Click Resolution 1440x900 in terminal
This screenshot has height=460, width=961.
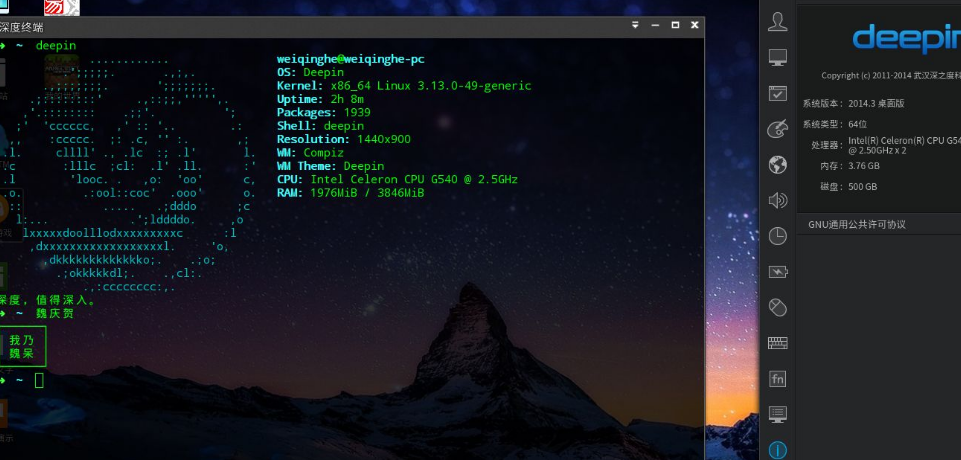(344, 140)
